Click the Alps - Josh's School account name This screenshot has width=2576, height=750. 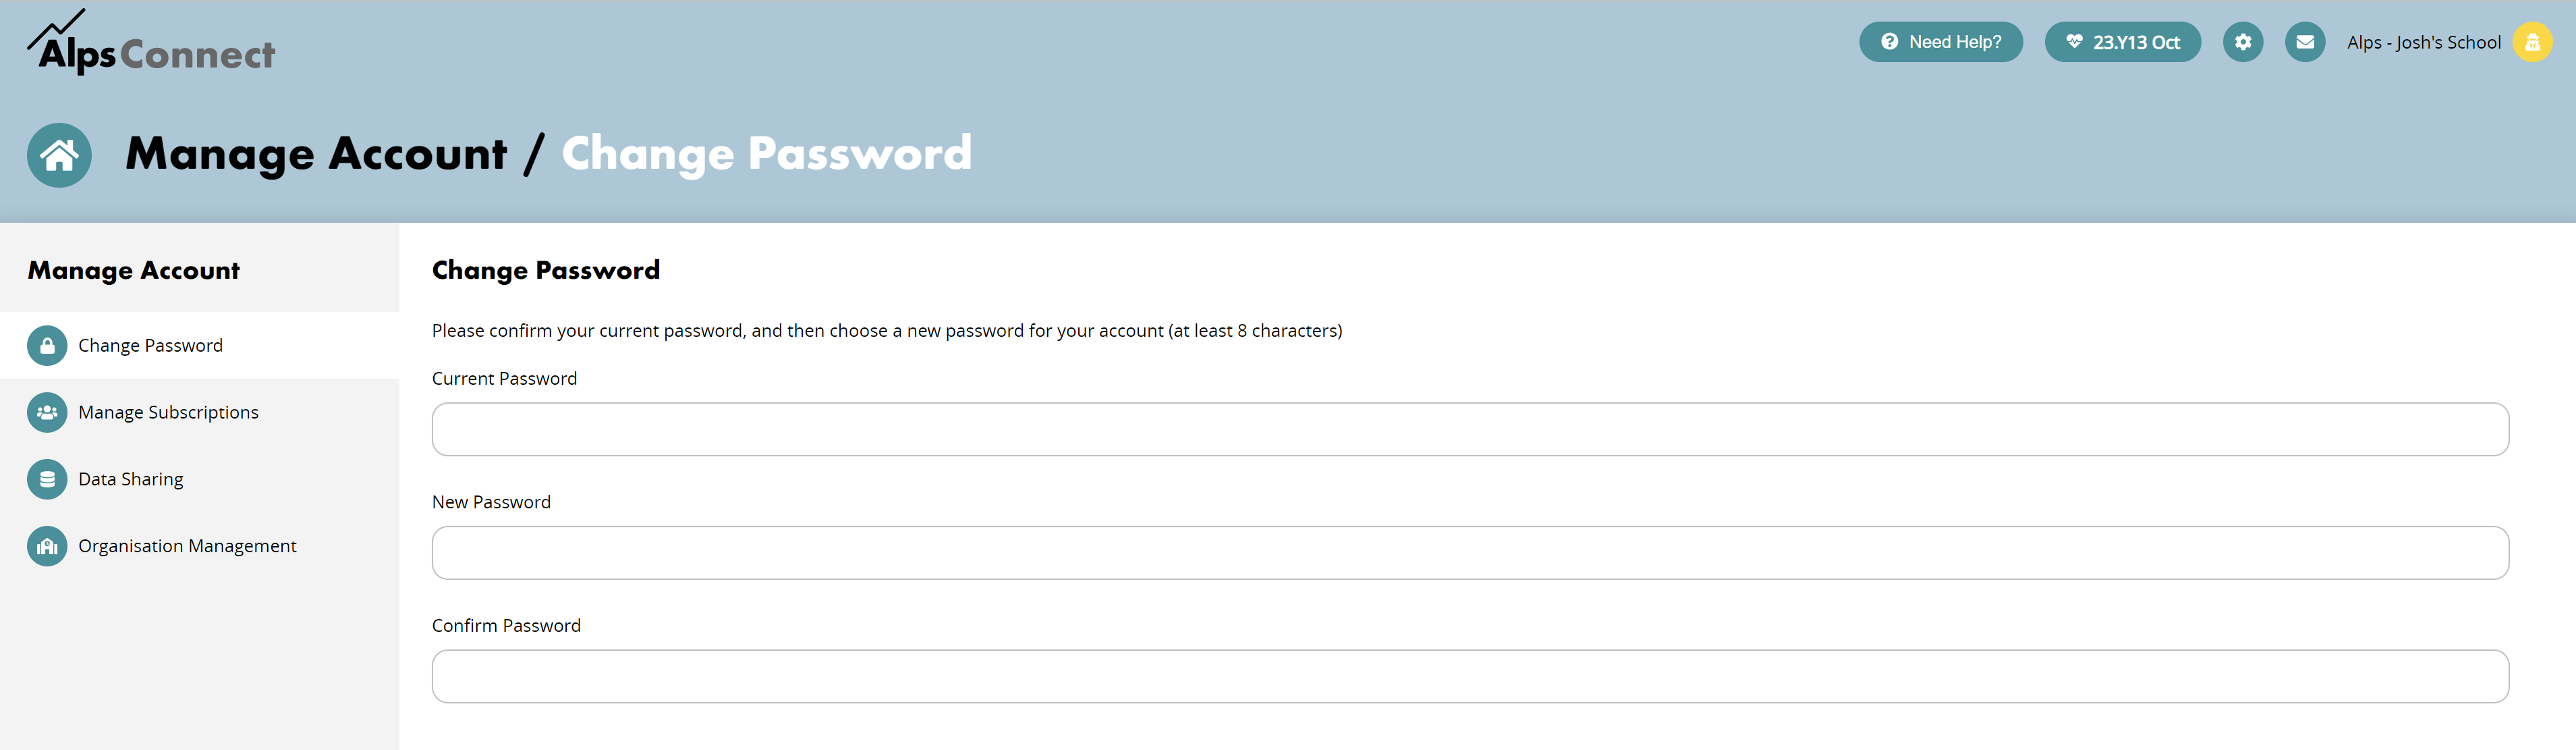[2423, 43]
